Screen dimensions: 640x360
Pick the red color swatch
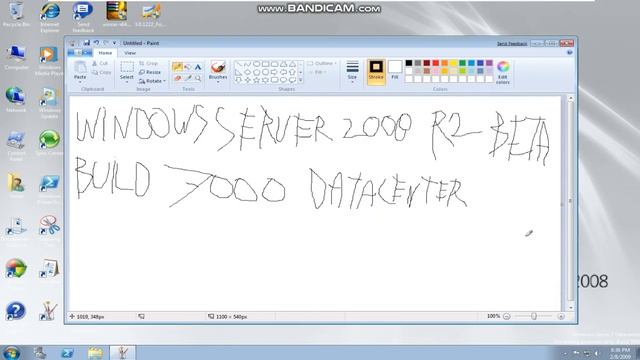click(436, 63)
